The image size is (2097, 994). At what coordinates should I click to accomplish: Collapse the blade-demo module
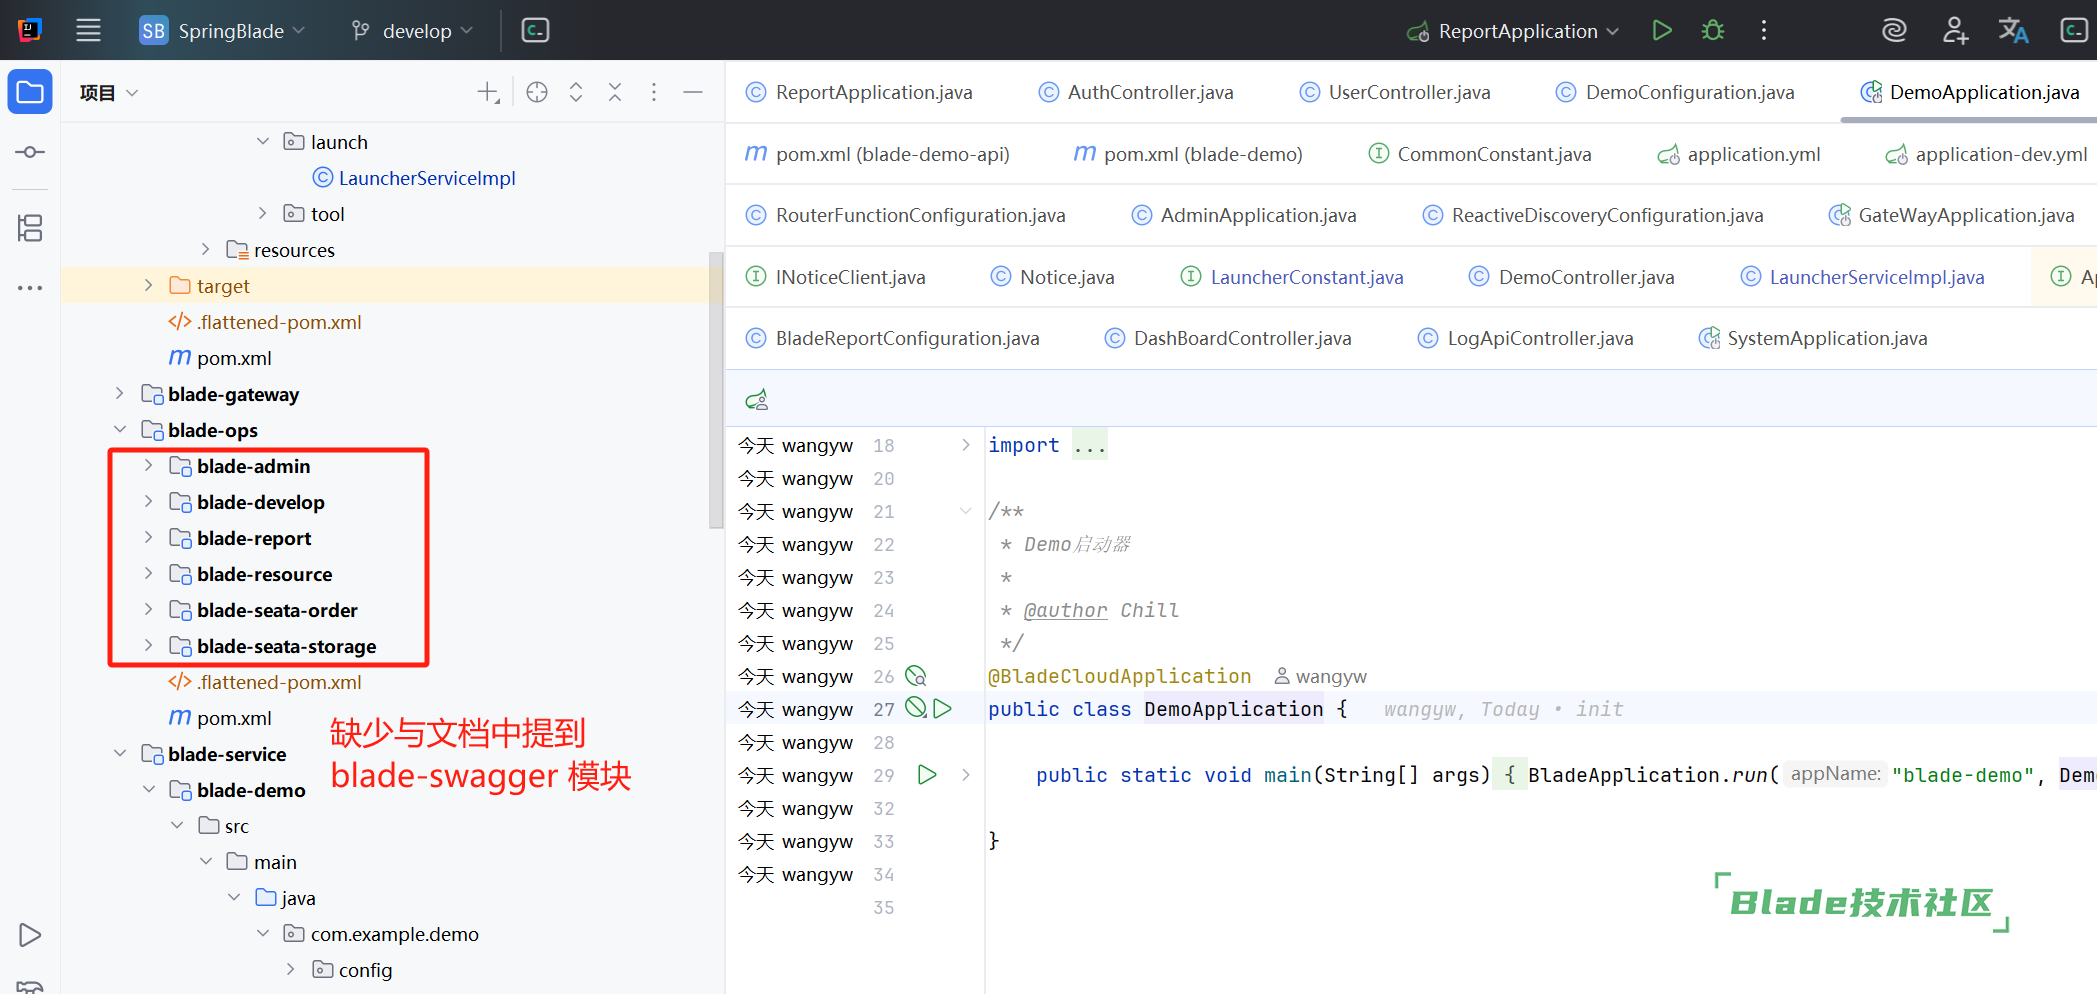tap(149, 790)
